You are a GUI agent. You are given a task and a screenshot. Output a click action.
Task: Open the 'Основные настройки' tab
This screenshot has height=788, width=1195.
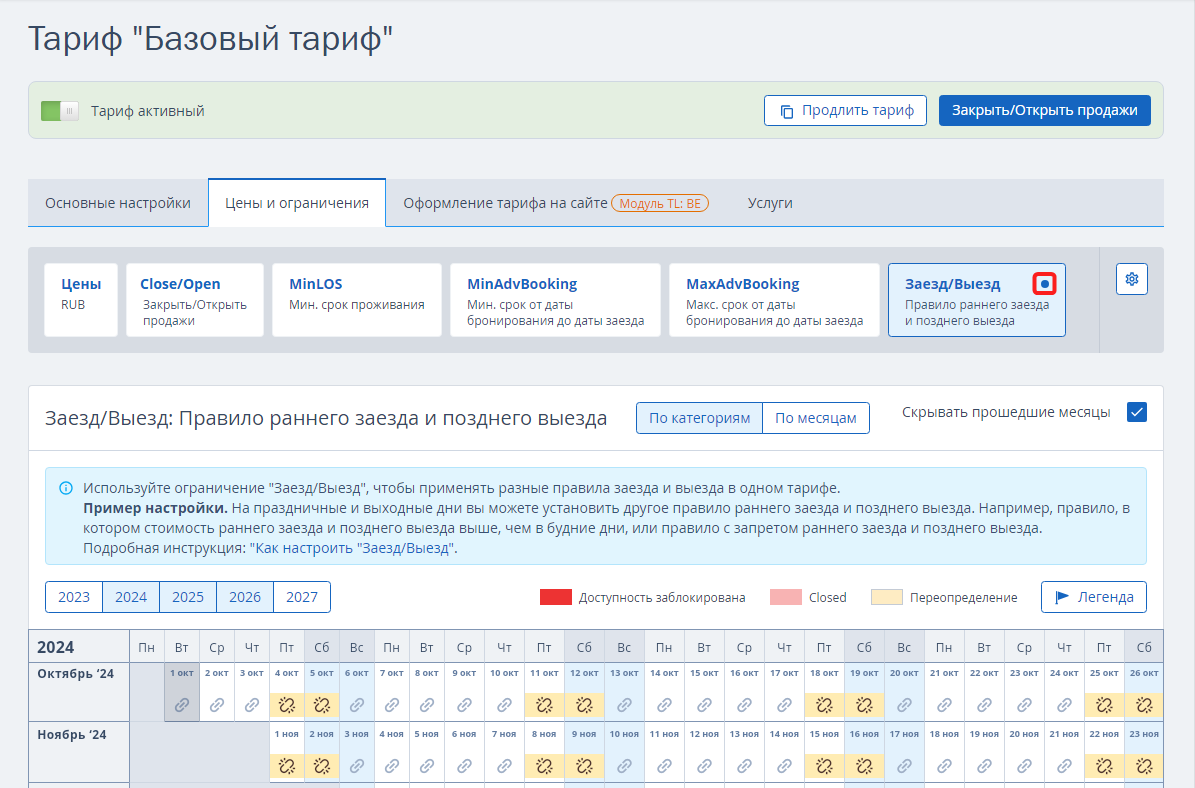tap(118, 203)
